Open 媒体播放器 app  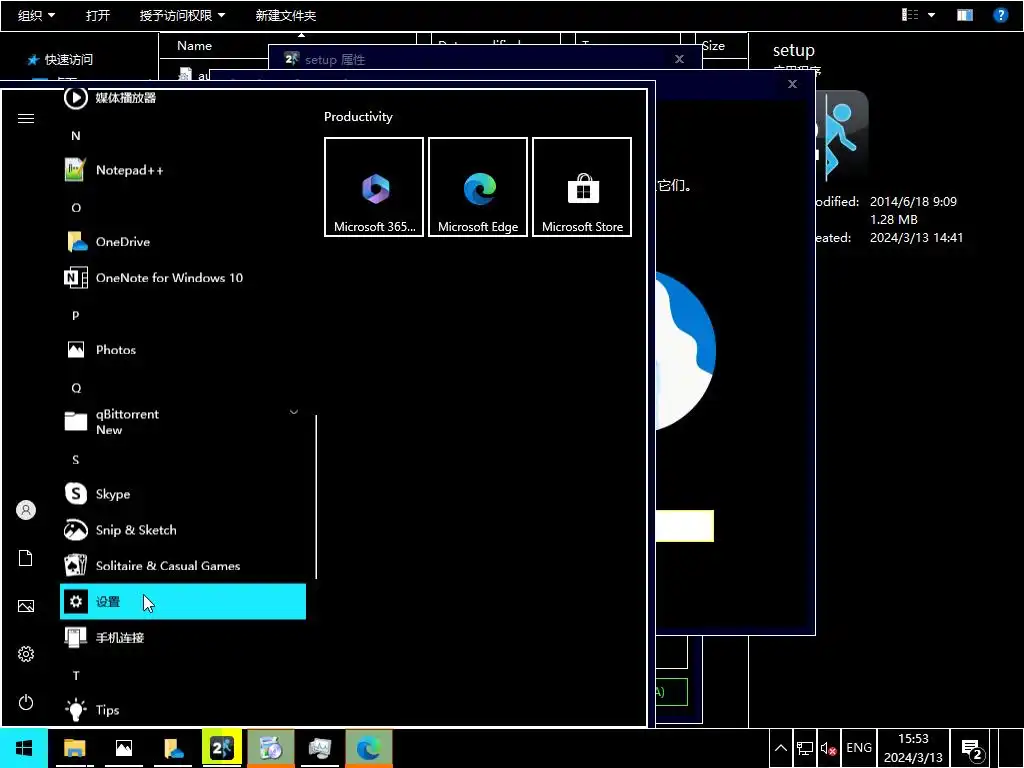[183, 98]
